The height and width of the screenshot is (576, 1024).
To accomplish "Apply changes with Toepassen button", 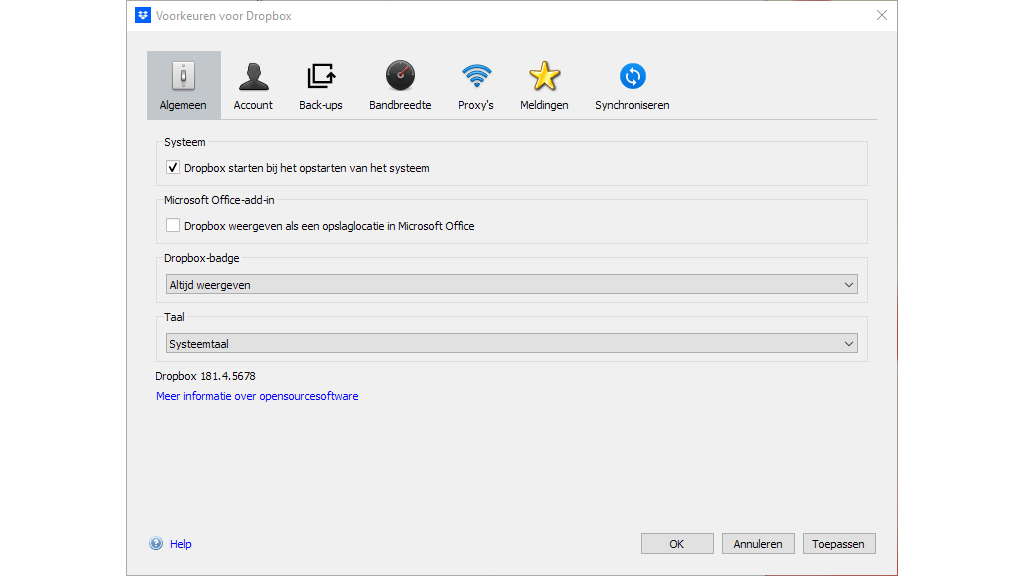I will tap(839, 543).
